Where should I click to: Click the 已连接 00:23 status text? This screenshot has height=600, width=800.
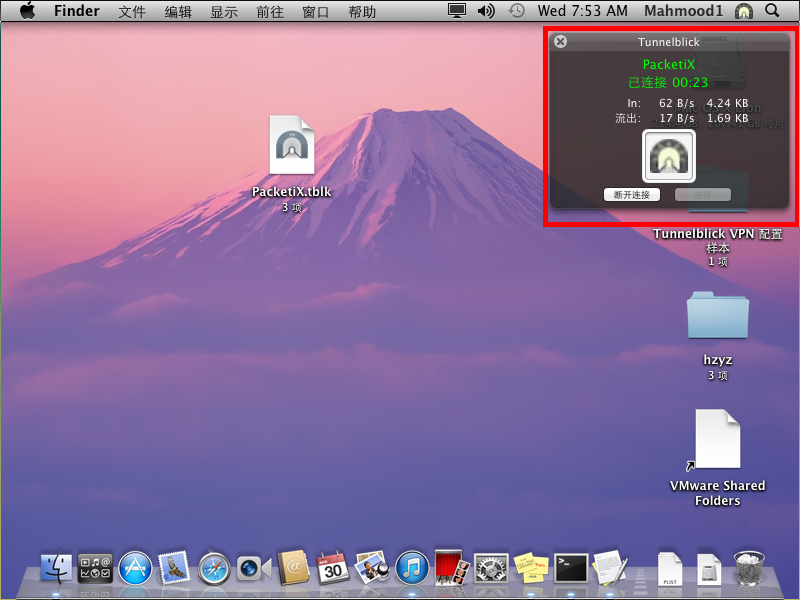pos(668,82)
